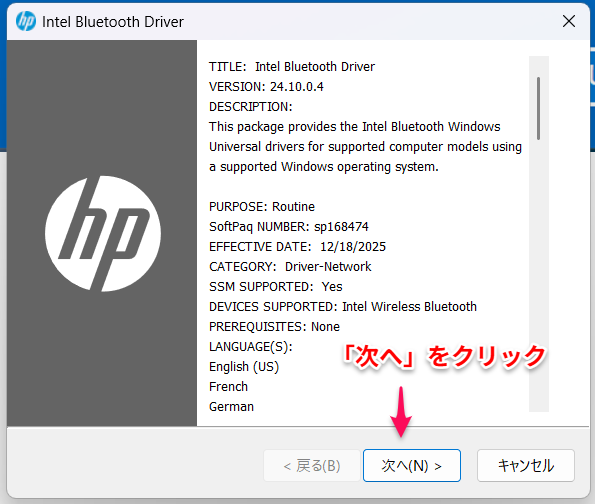The image size is (595, 504).
Task: Click the VERSION: 24.10.0.4 line
Action: pyautogui.click(x=266, y=87)
